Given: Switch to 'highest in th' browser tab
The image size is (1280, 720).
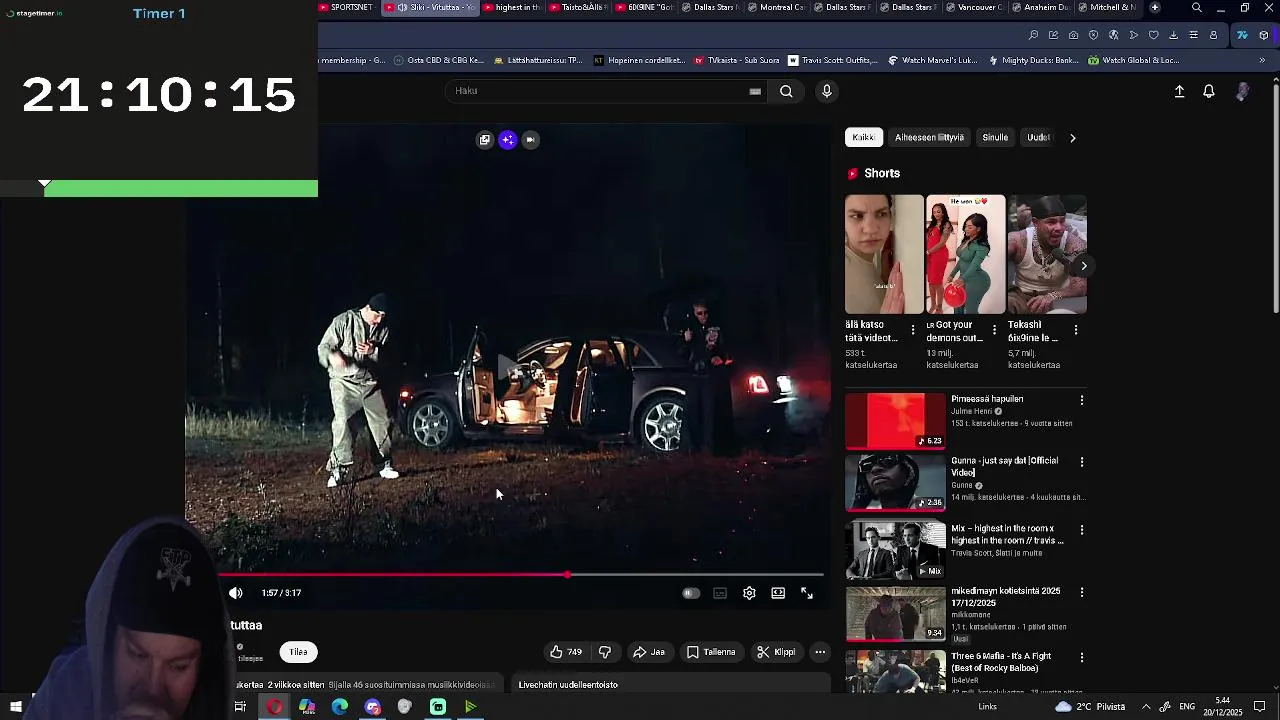Looking at the screenshot, I should [x=514, y=7].
